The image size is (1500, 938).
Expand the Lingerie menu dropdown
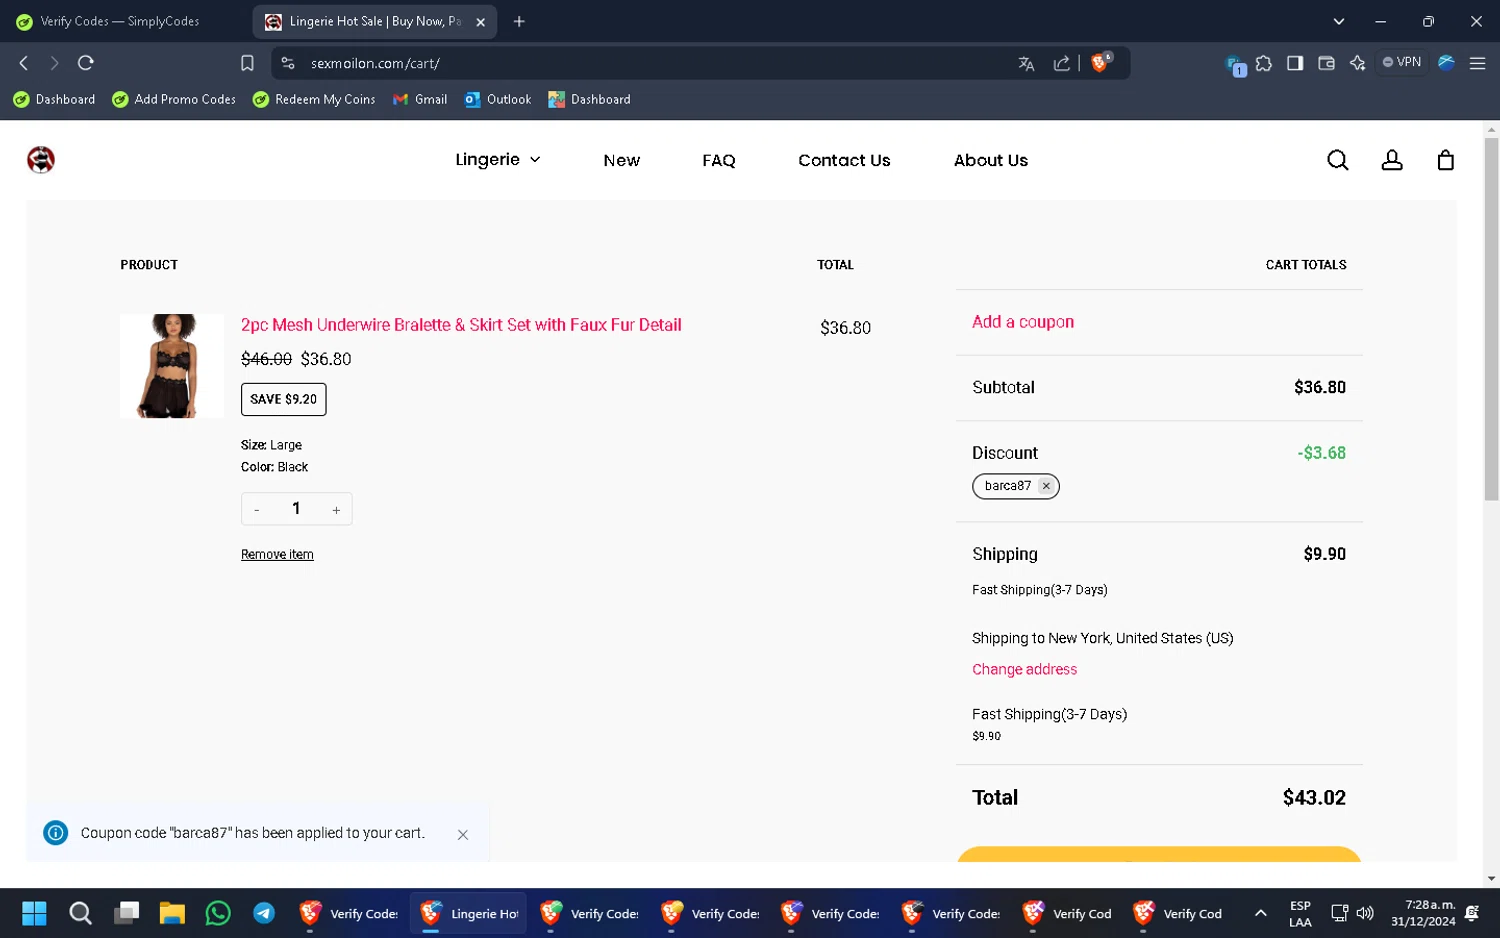coord(497,160)
